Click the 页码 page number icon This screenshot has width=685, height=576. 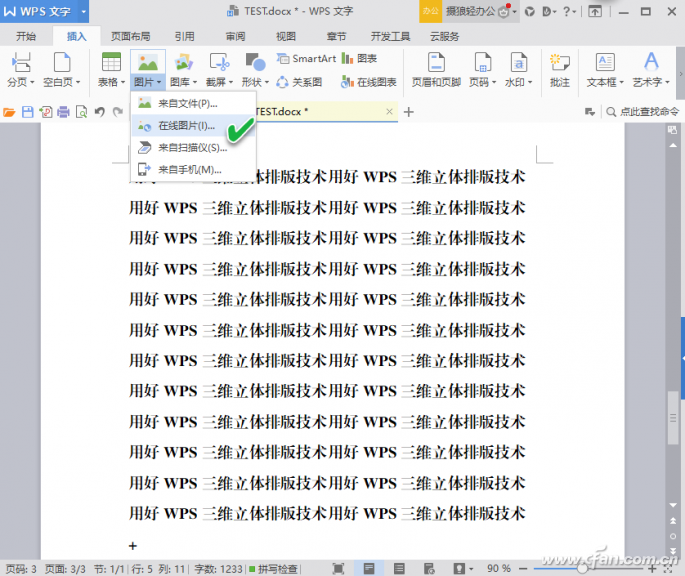click(x=483, y=62)
